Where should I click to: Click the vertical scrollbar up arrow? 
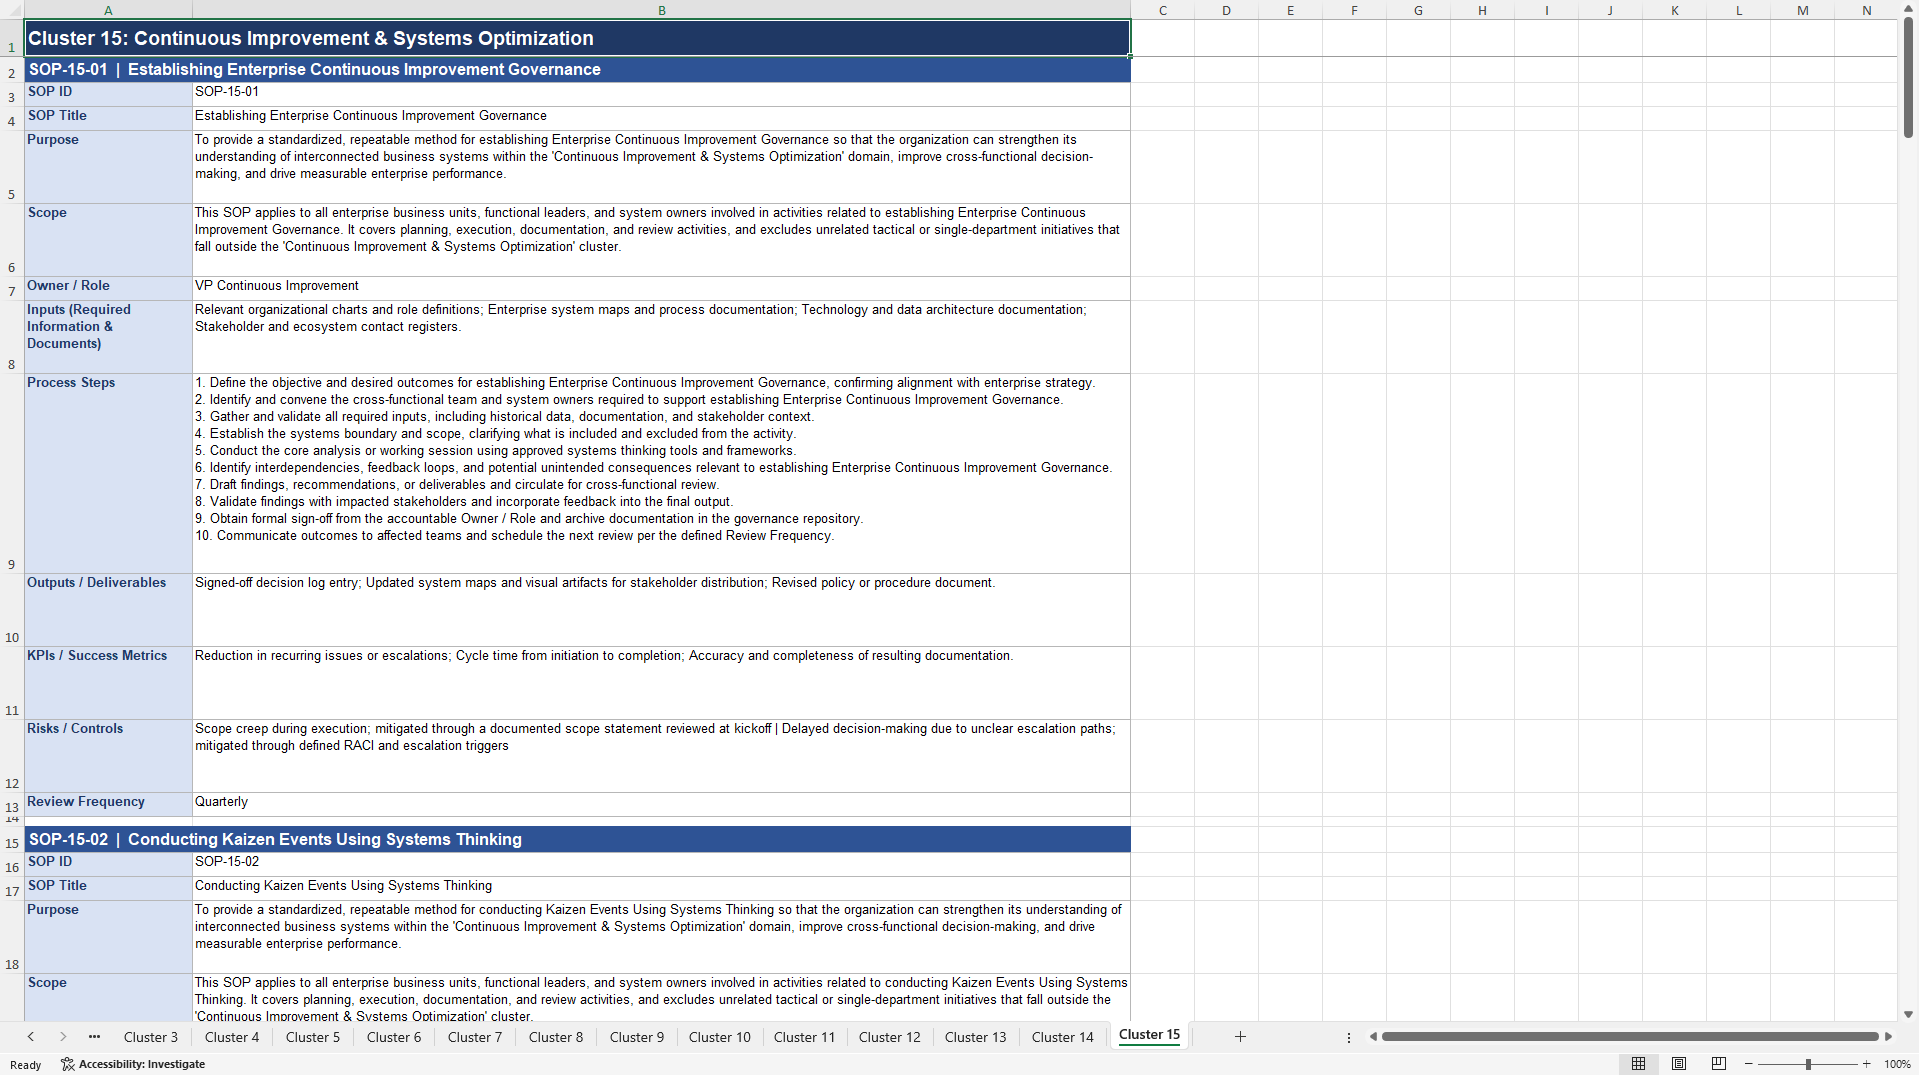[1908, 8]
